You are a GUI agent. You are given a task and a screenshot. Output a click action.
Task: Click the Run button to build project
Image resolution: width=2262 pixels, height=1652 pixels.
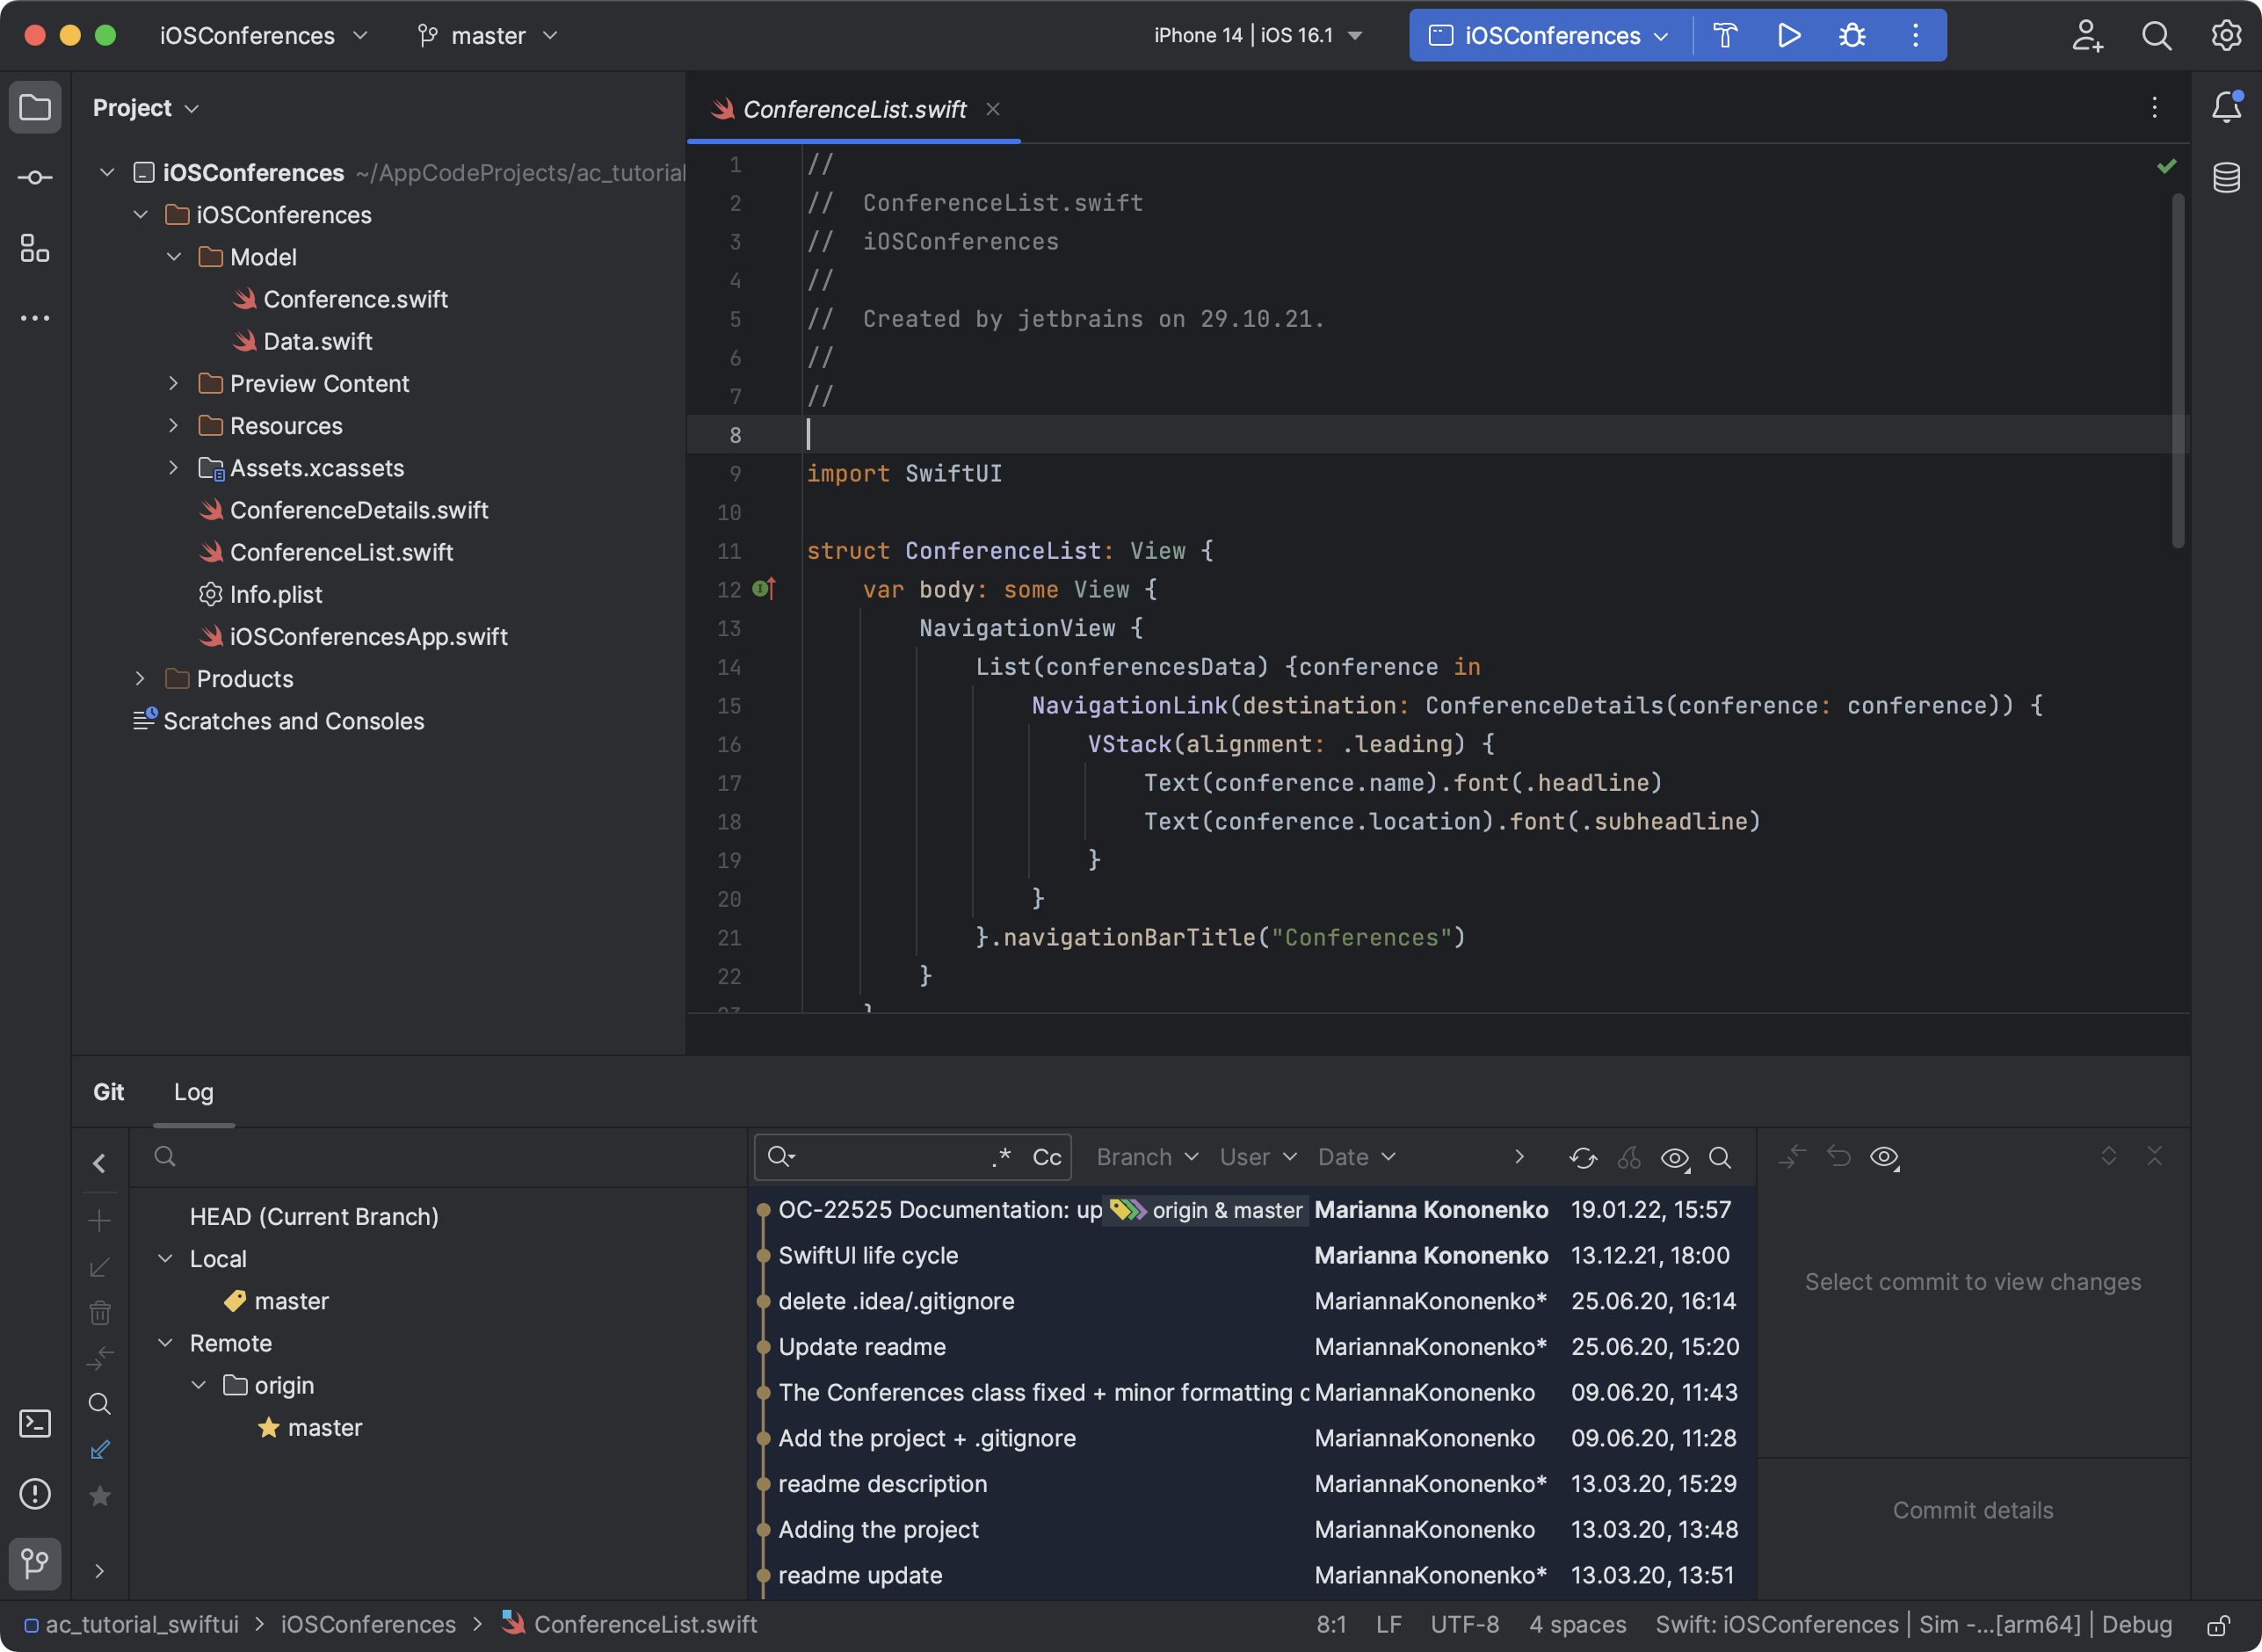pos(1787,33)
